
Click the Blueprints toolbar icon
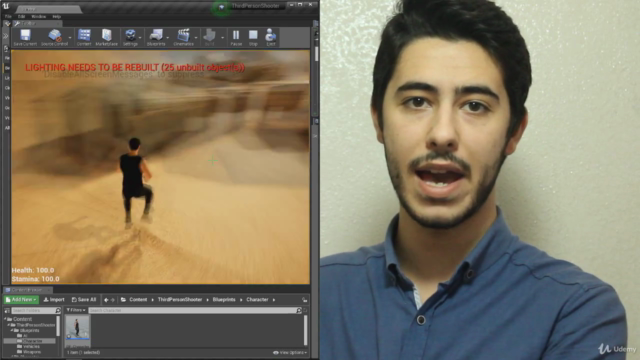(156, 37)
